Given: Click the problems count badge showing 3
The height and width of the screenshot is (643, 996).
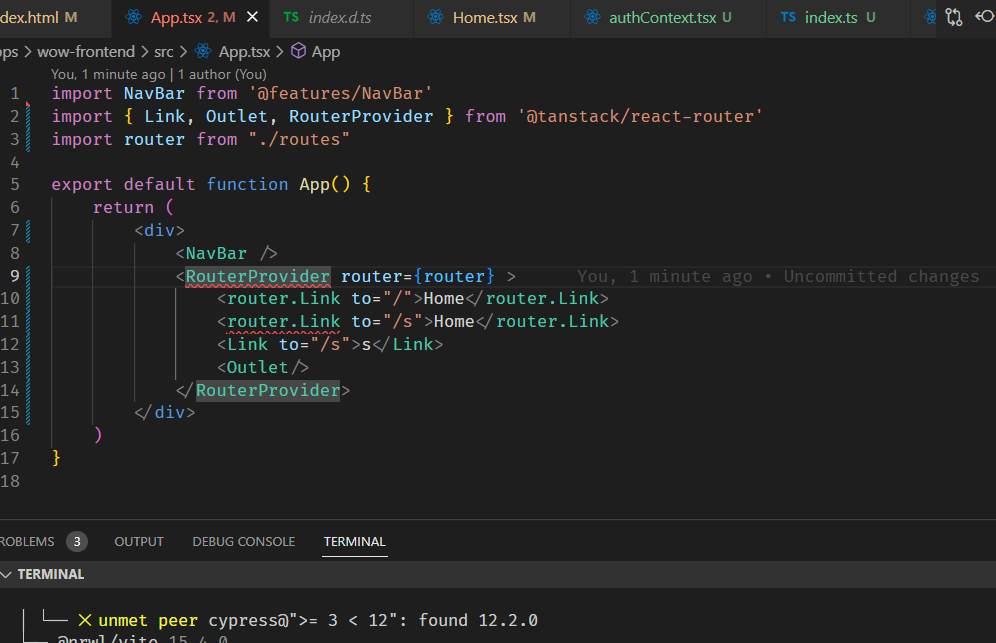Looking at the screenshot, I should [x=77, y=541].
